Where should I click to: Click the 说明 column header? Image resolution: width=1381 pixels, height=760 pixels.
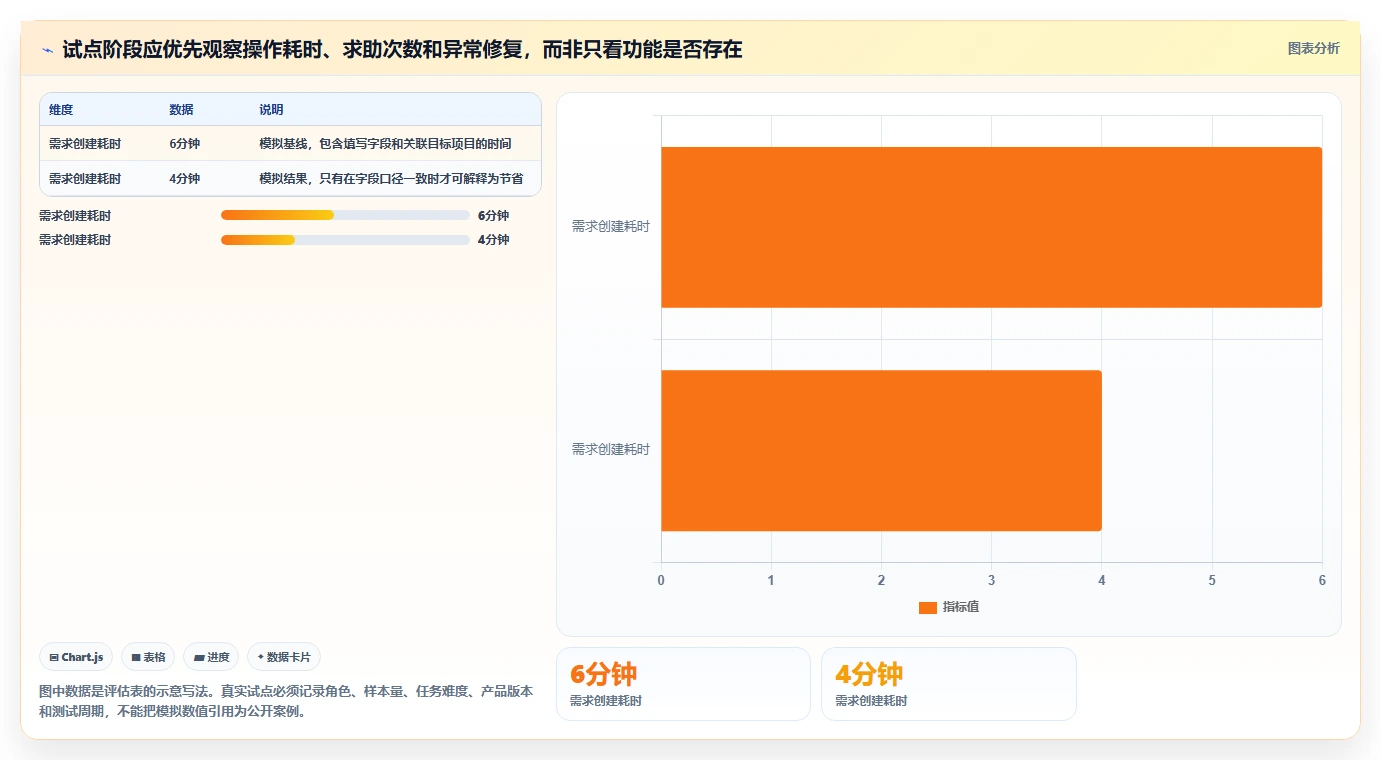pos(271,110)
